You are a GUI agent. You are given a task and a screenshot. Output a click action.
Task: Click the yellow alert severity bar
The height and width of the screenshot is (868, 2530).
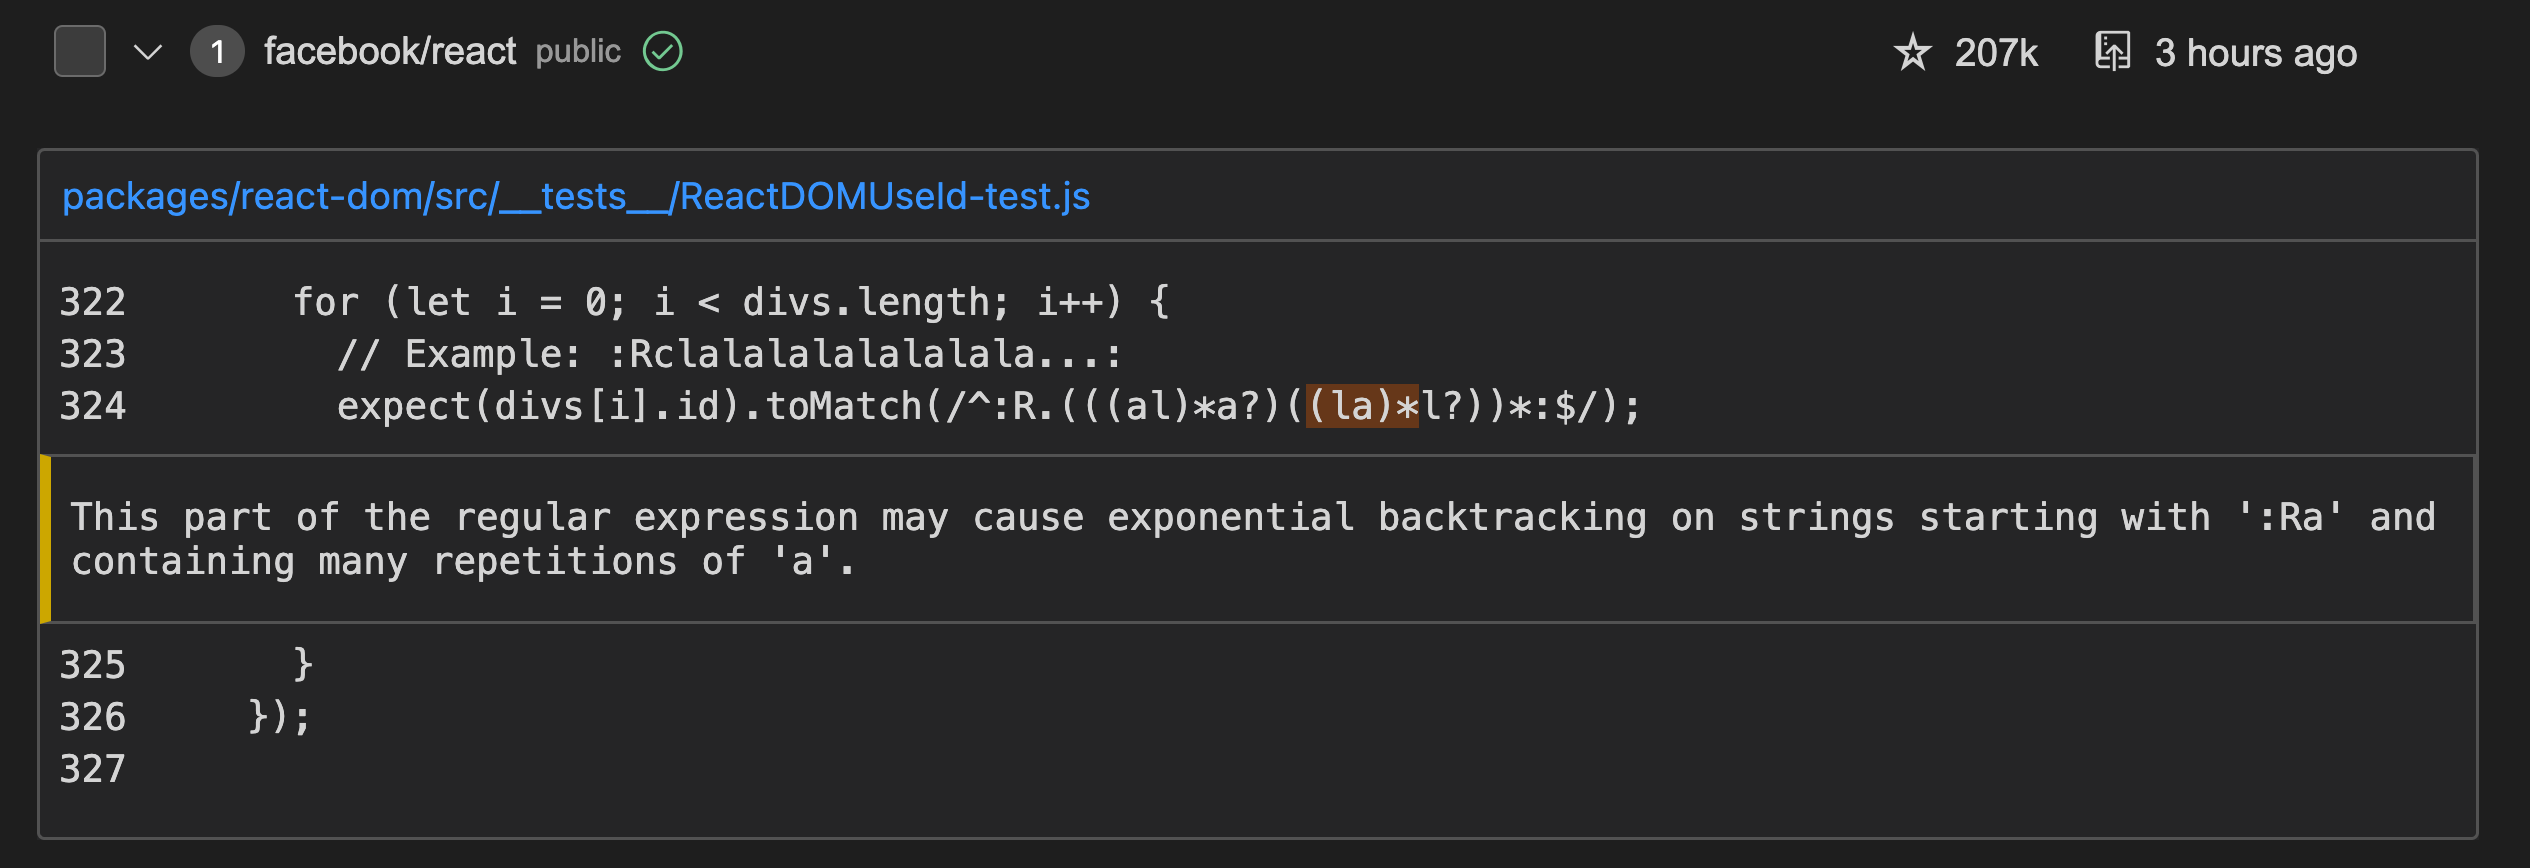coord(46,538)
